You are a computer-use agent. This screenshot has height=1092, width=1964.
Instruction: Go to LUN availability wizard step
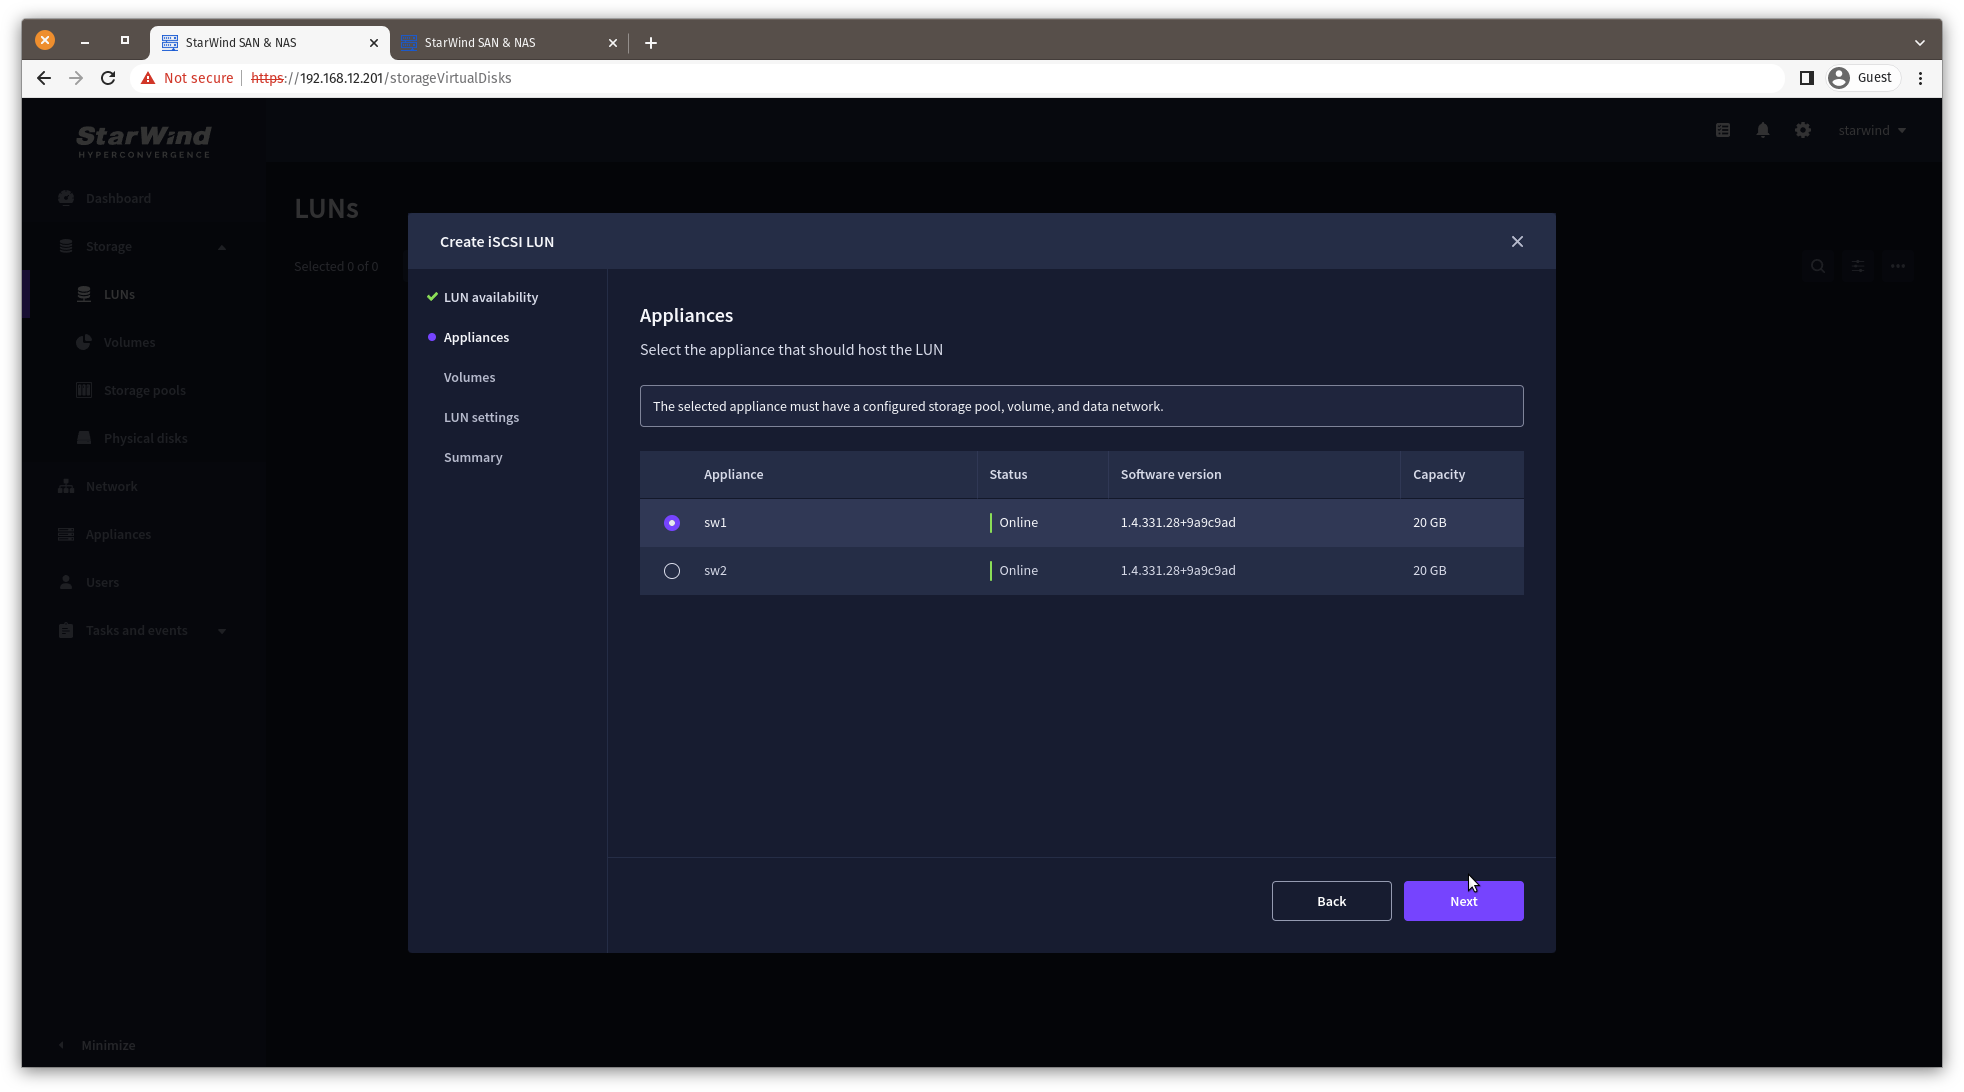[490, 298]
